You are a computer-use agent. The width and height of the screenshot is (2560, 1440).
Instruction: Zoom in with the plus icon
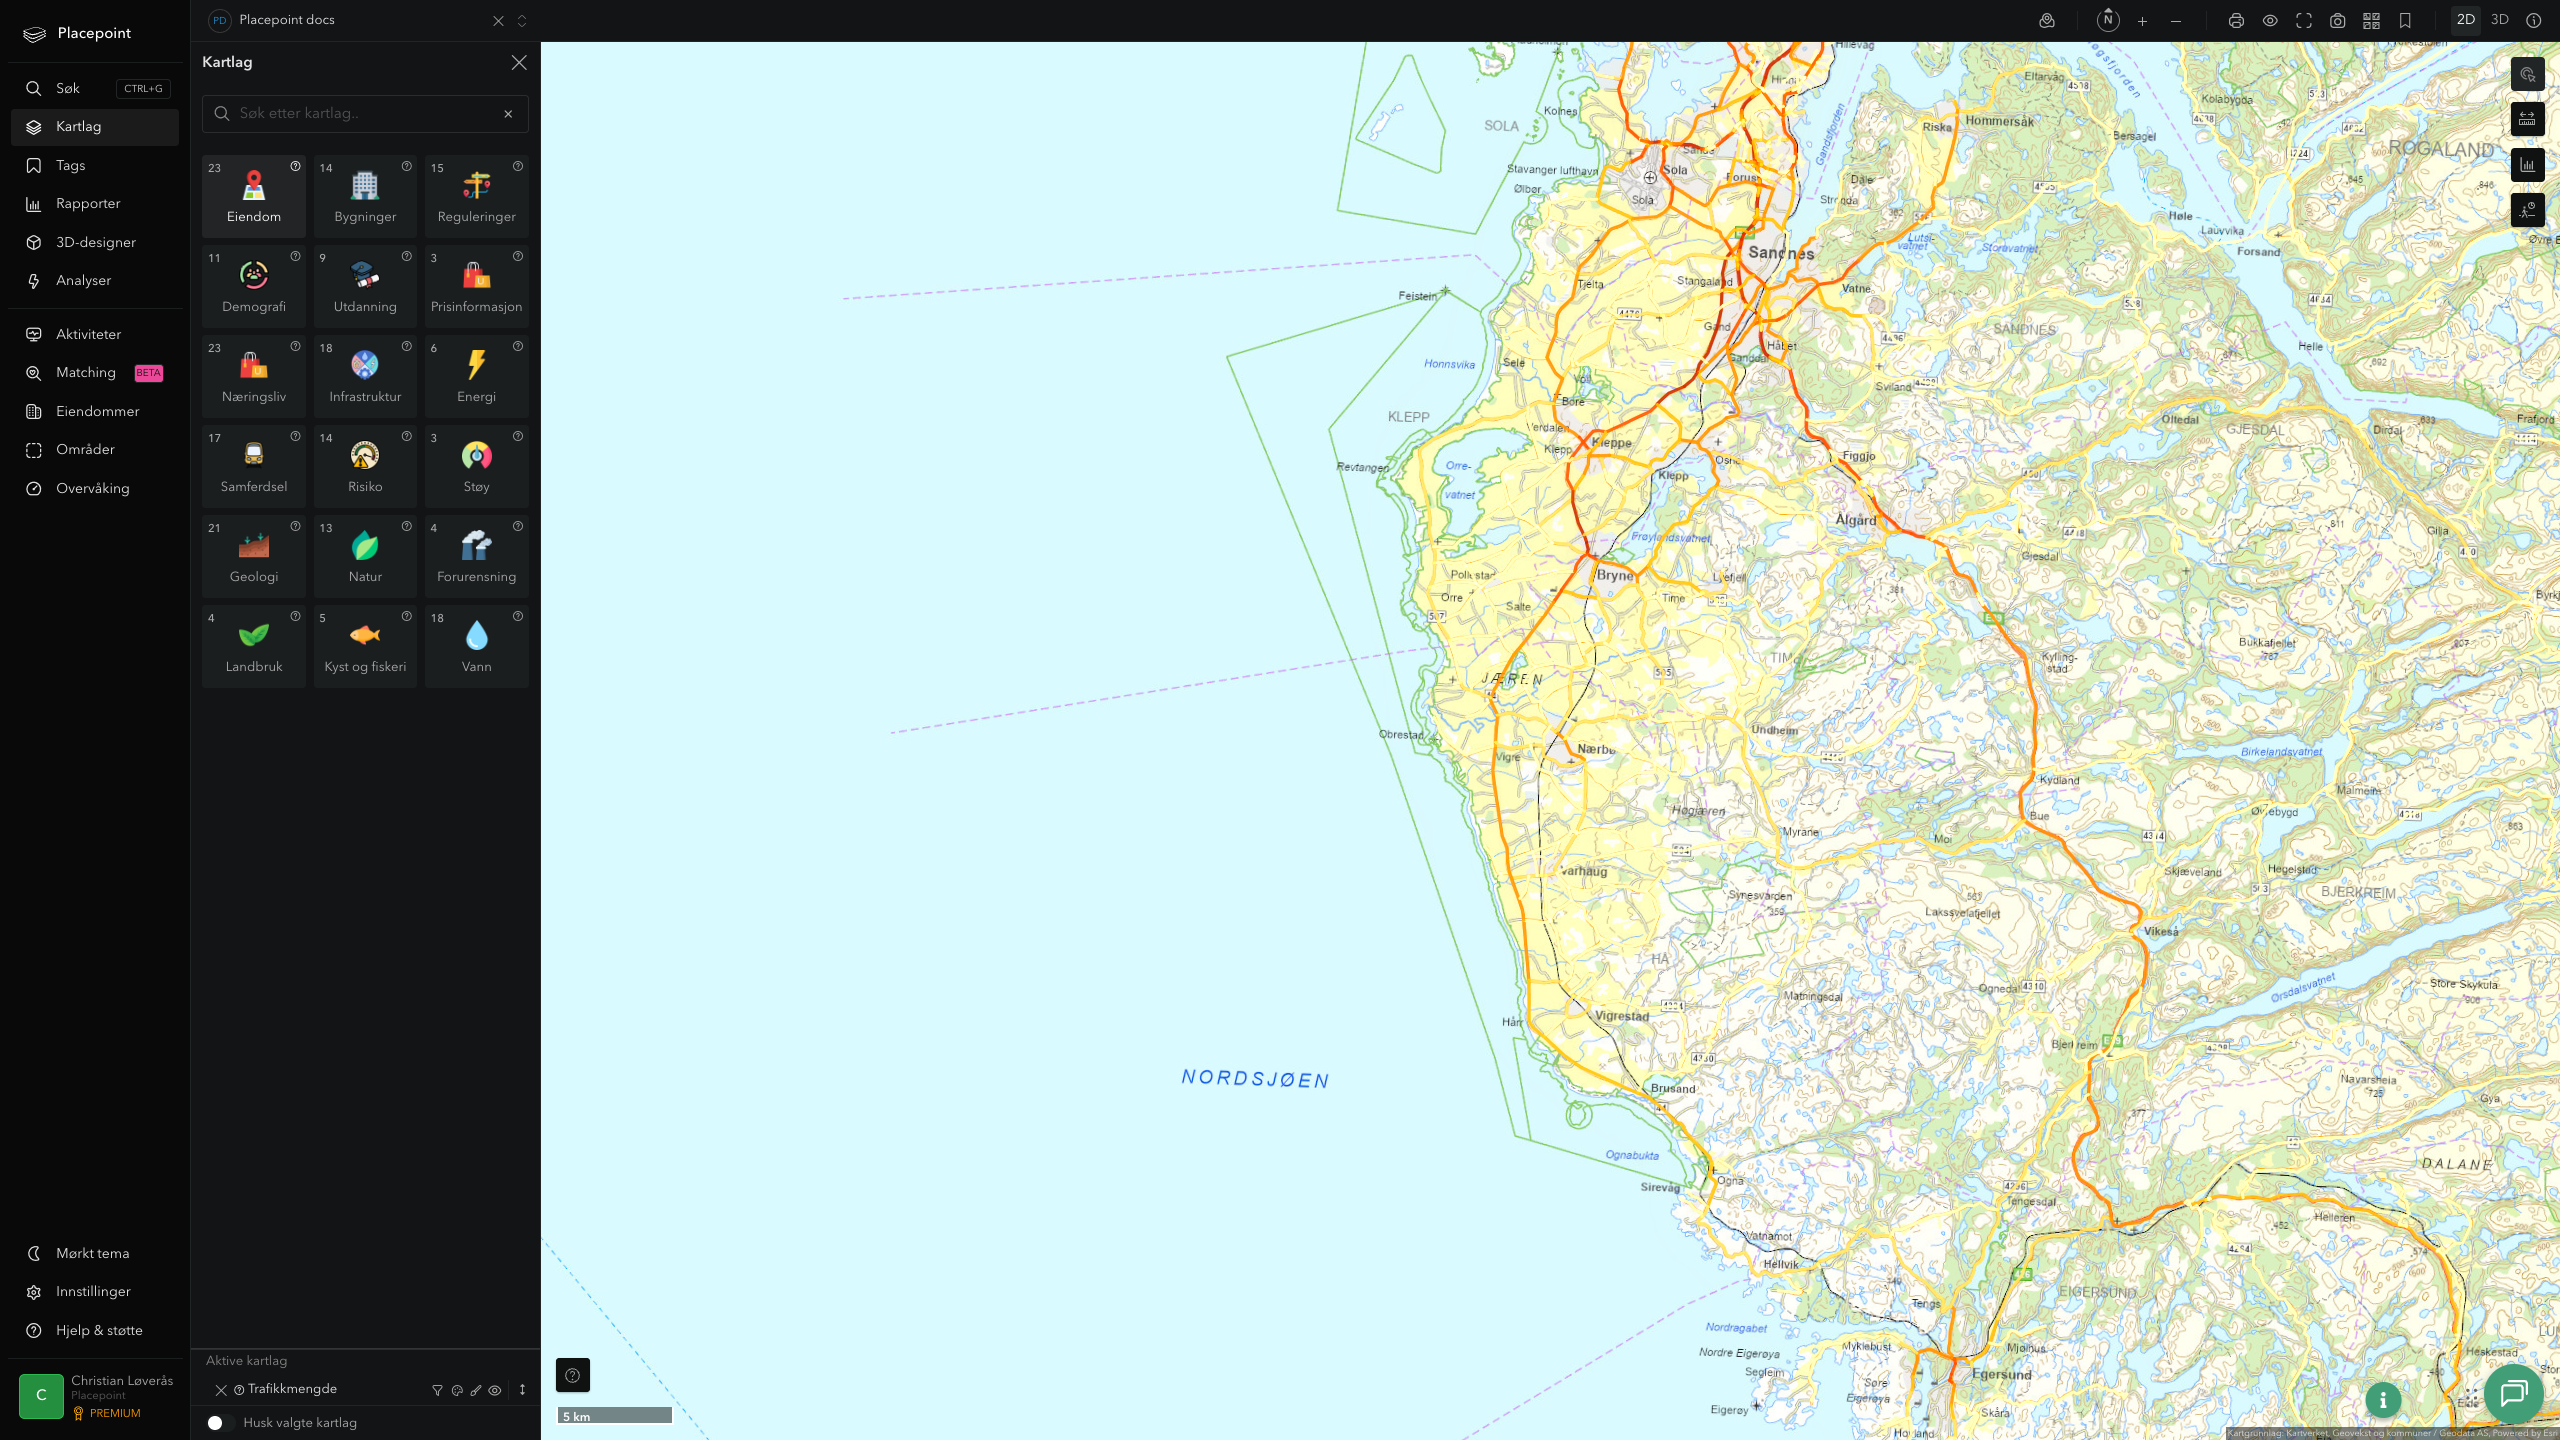coord(2142,20)
